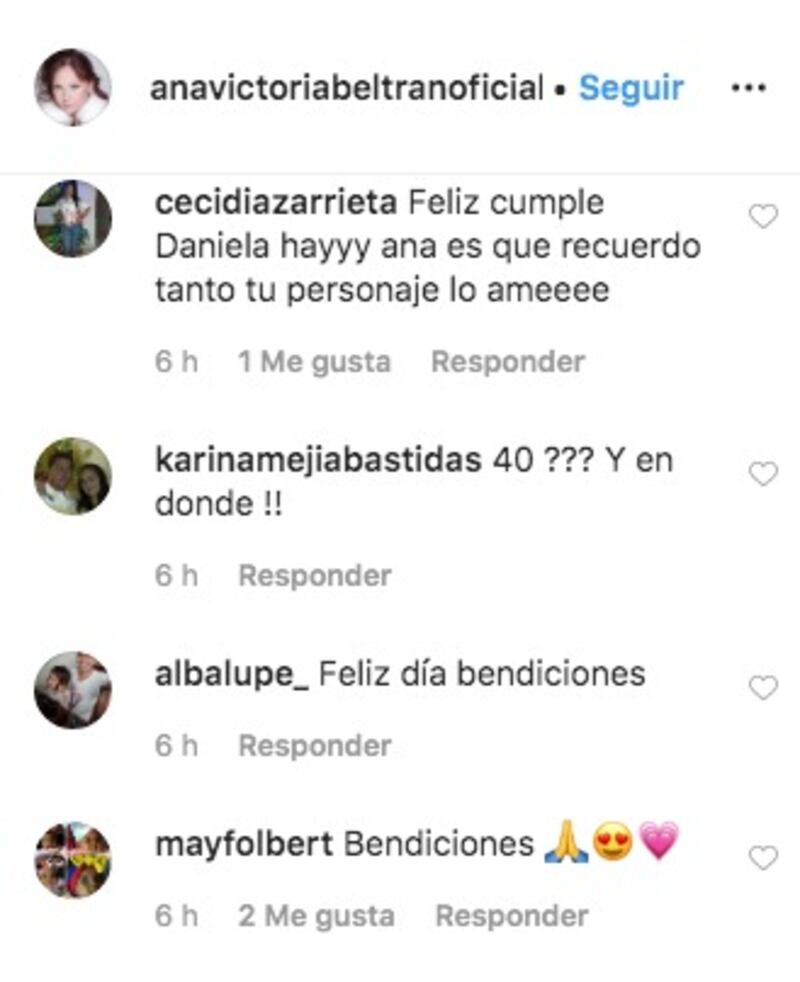Screen dimensions: 800x982
Task: Show who liked: 1 Me gusta
Action: coord(314,362)
